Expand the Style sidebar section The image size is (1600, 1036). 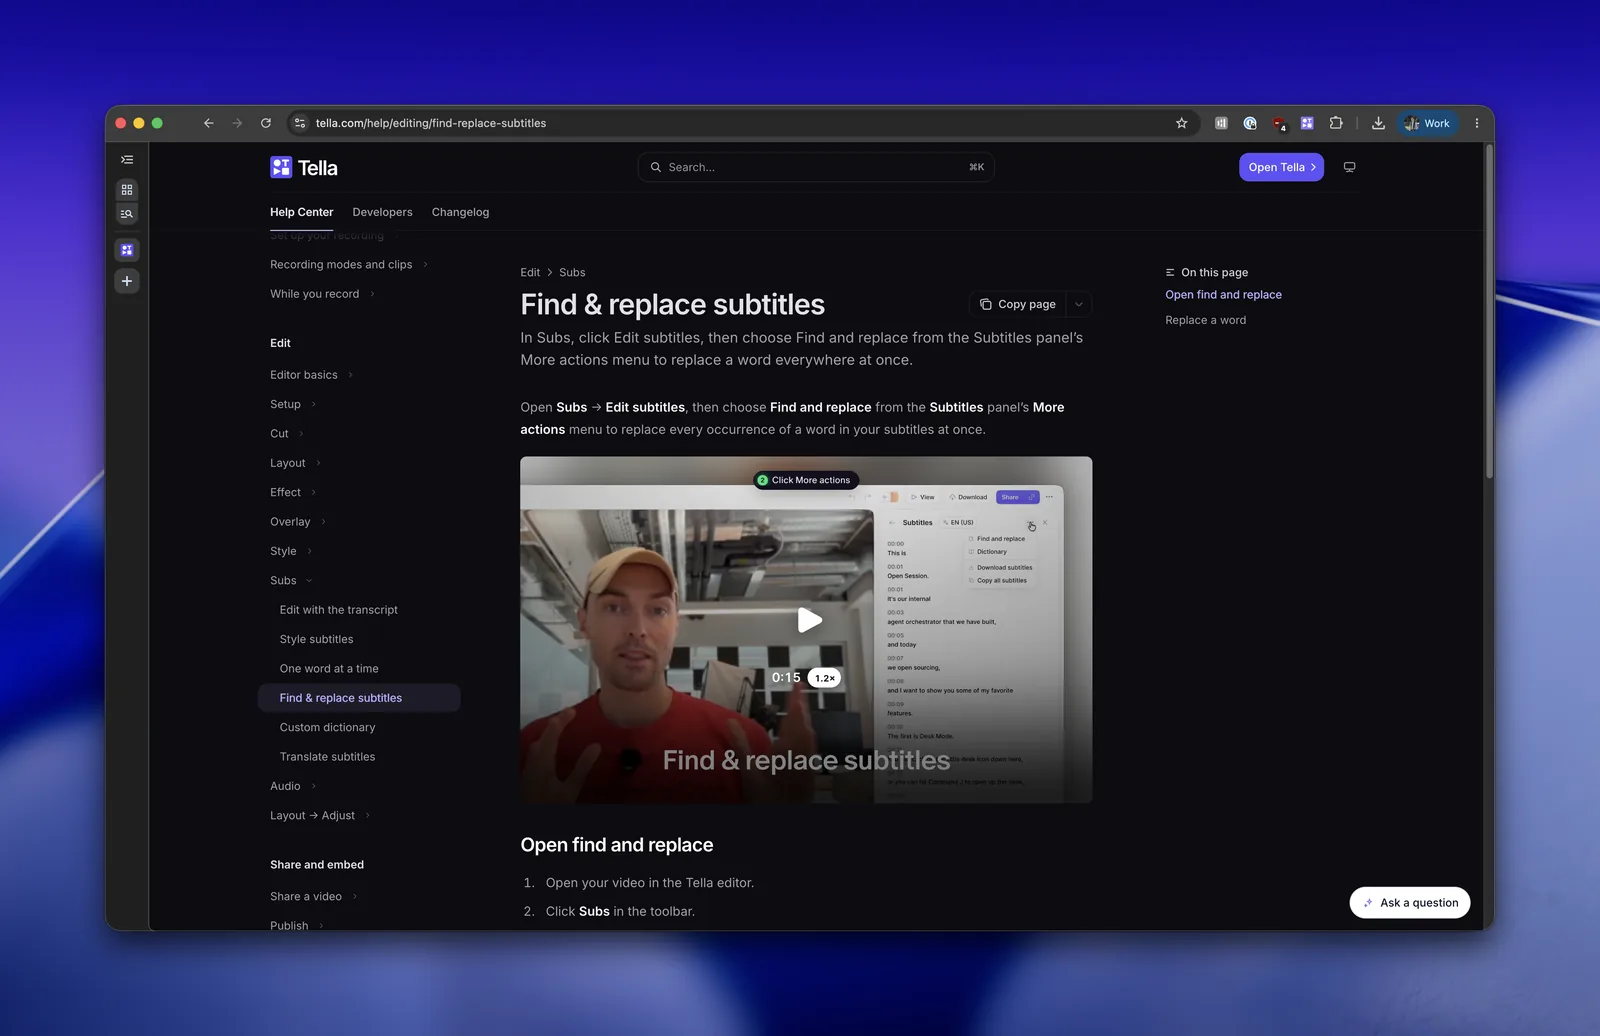[291, 551]
